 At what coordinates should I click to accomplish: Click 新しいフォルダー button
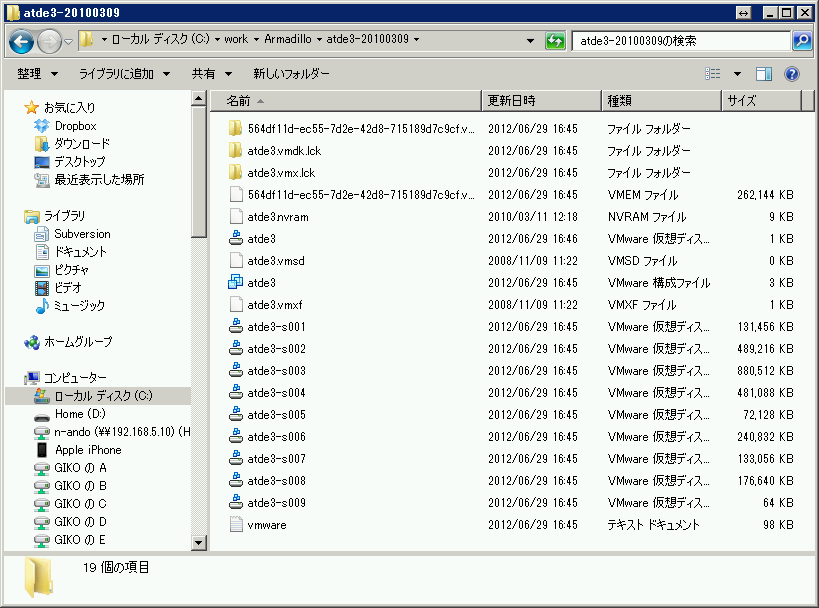pyautogui.click(x=291, y=74)
